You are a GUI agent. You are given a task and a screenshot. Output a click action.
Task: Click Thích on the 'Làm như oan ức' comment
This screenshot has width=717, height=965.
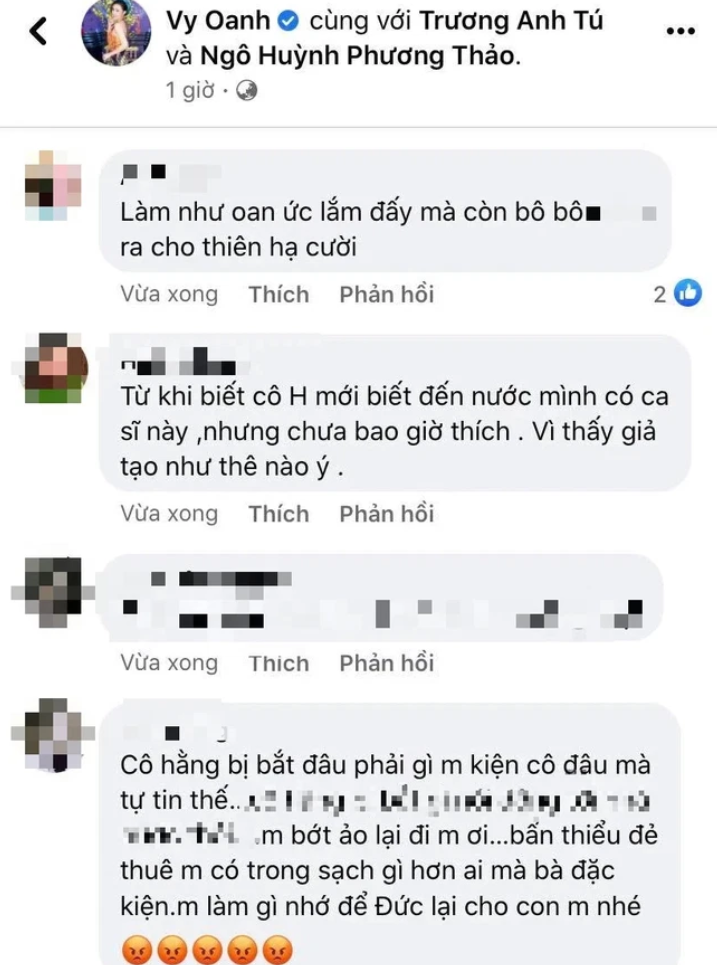pos(279,294)
